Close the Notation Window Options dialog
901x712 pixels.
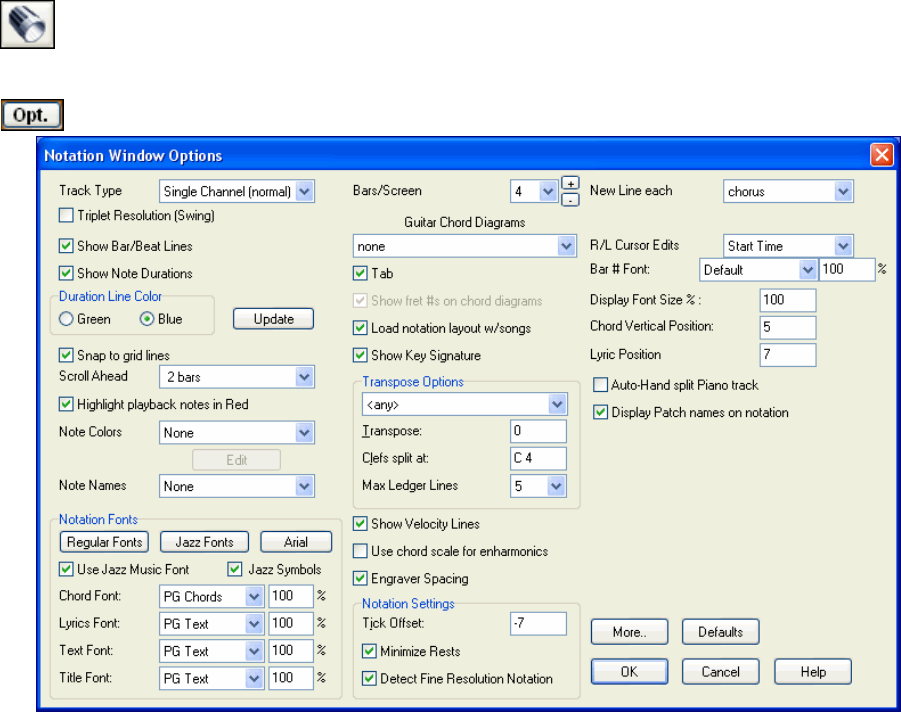click(881, 155)
